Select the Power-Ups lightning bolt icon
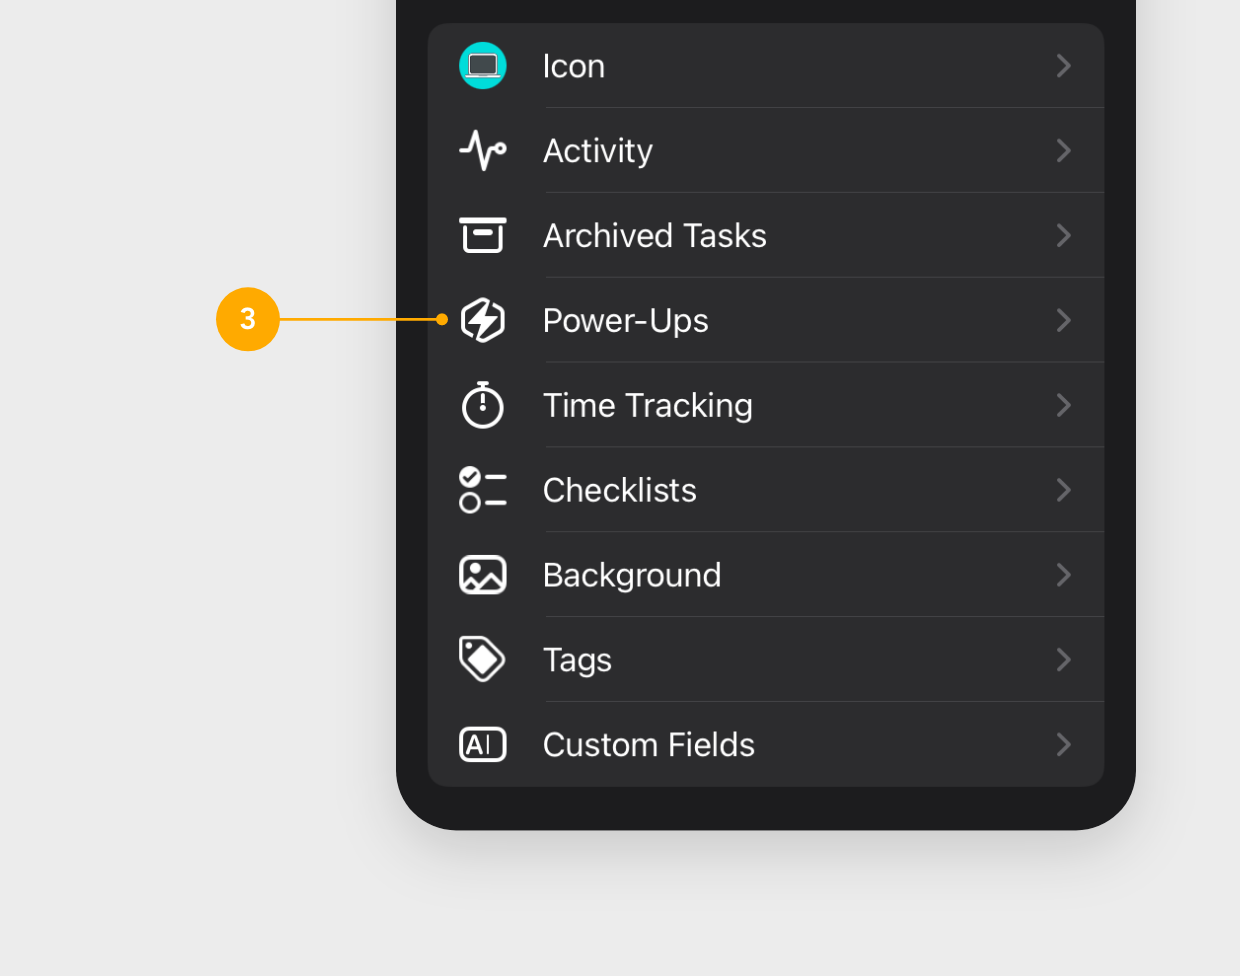Image resolution: width=1240 pixels, height=976 pixels. point(483,320)
